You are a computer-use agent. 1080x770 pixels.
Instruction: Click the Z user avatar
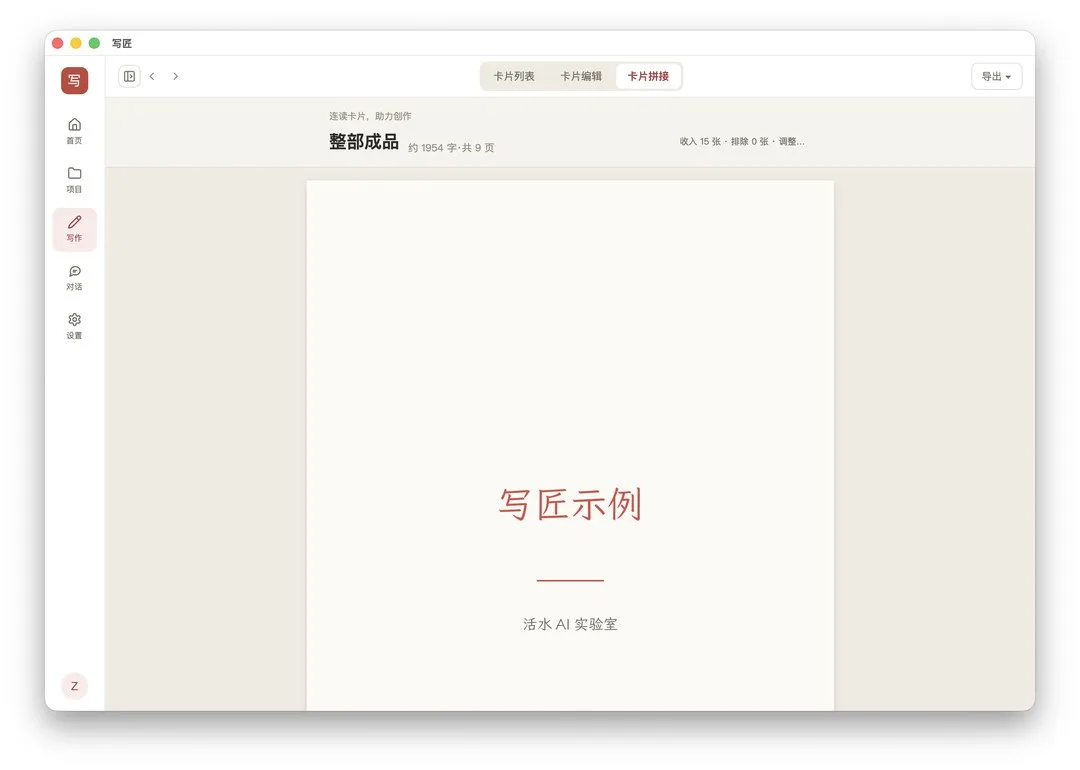(74, 686)
